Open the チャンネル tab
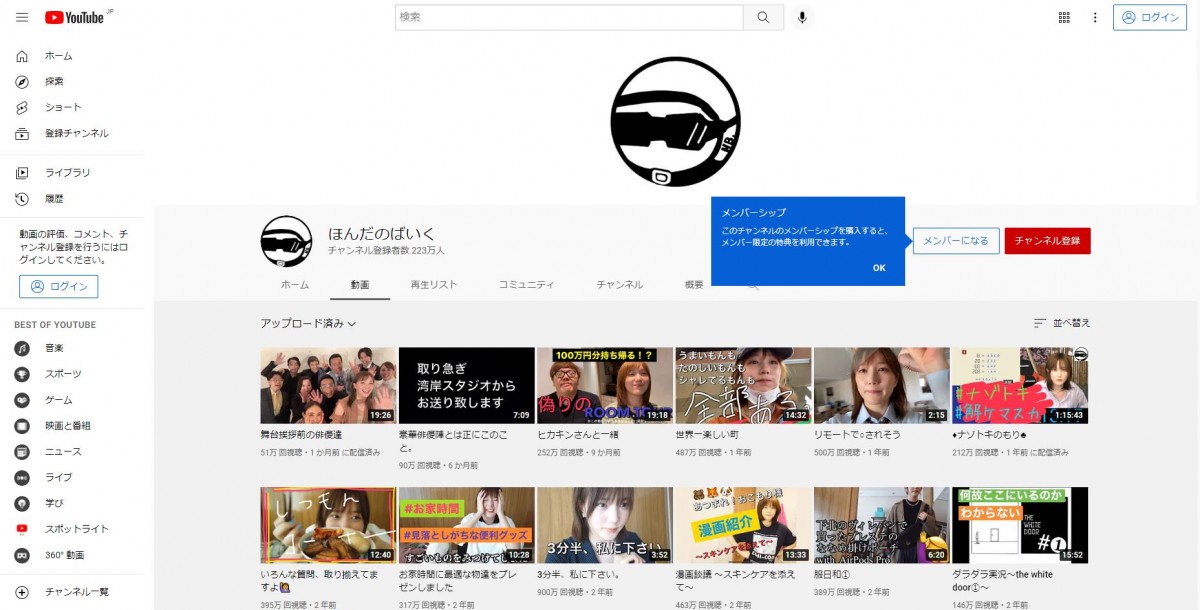 click(620, 285)
